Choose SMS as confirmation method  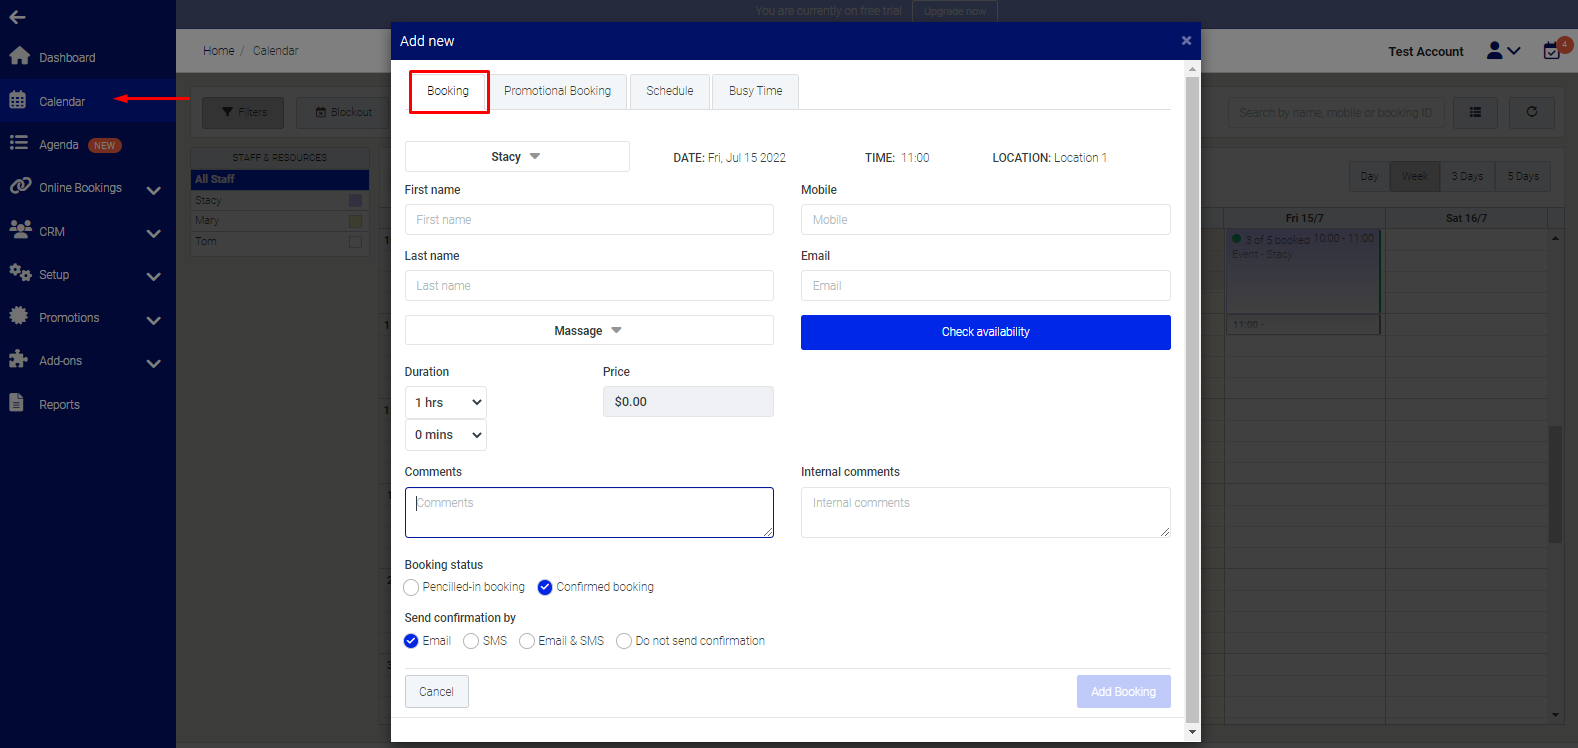471,642
